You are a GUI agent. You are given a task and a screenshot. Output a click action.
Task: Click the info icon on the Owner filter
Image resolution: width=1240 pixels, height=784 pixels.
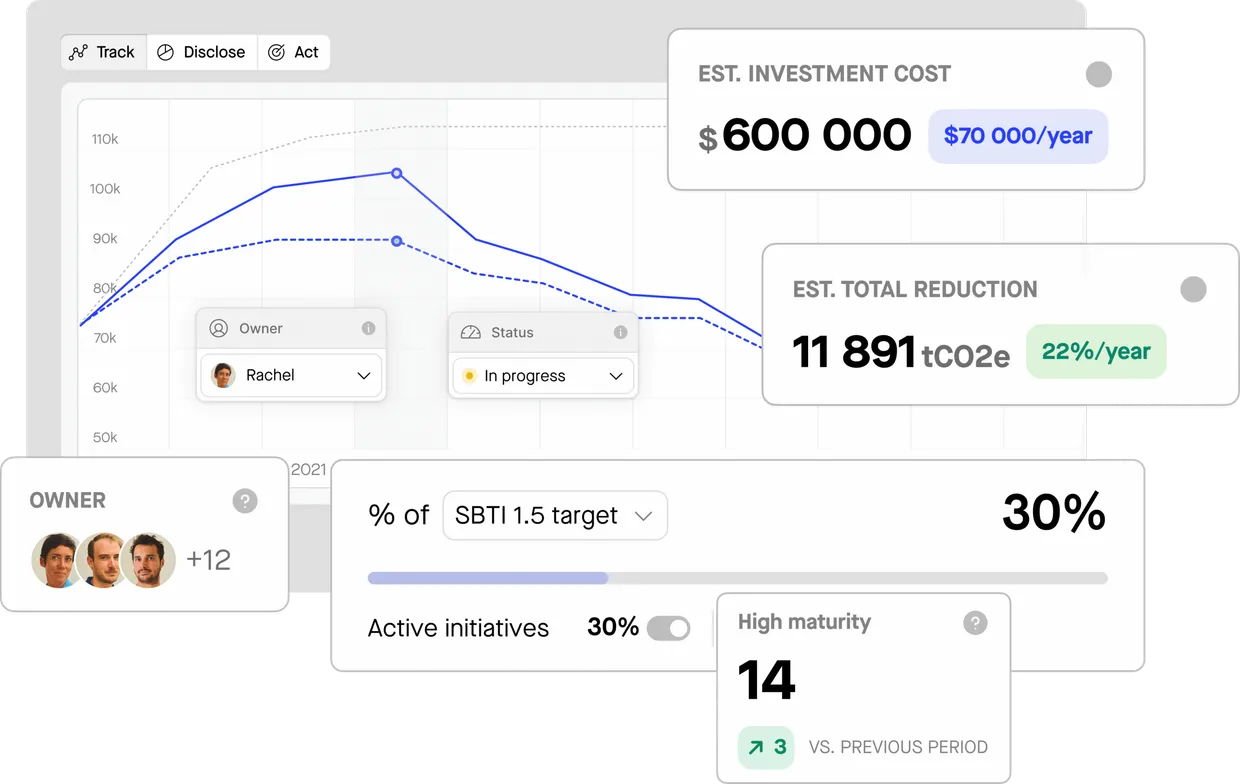368,328
